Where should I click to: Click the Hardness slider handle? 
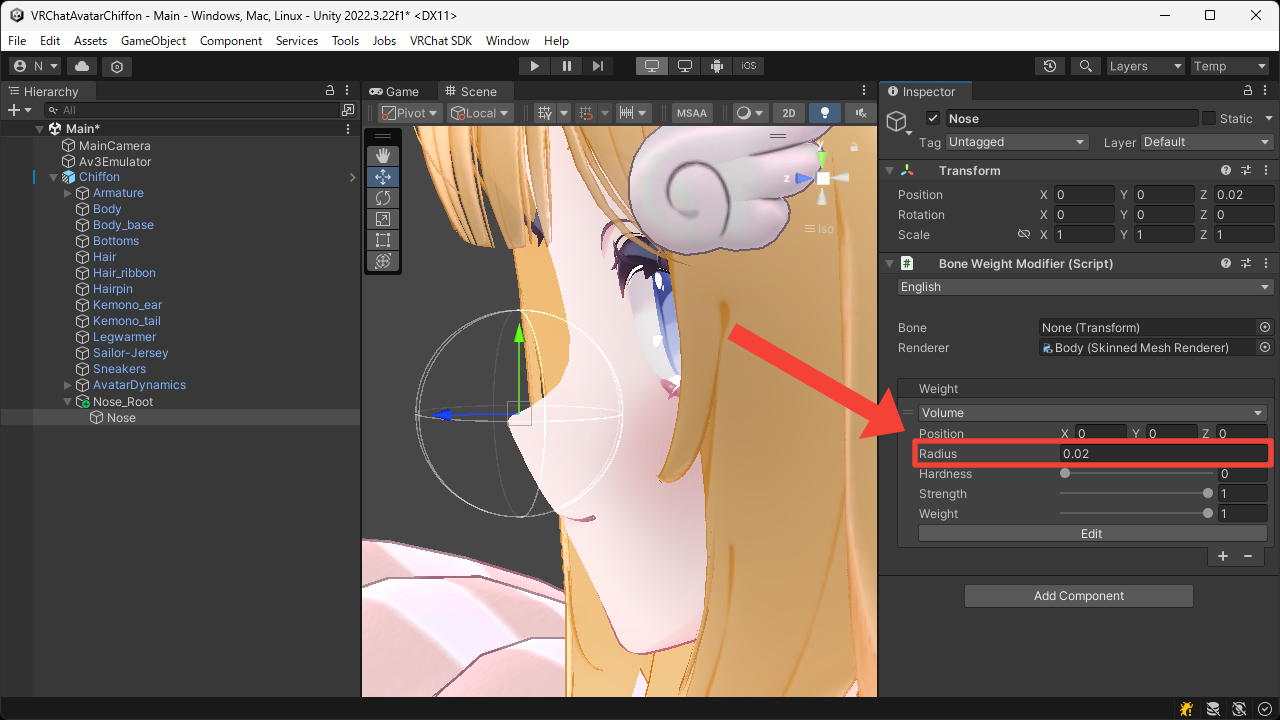pyautogui.click(x=1065, y=474)
